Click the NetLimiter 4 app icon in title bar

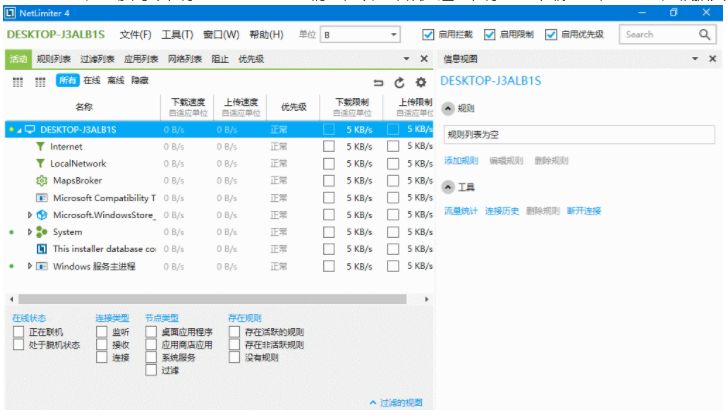tap(10, 13)
